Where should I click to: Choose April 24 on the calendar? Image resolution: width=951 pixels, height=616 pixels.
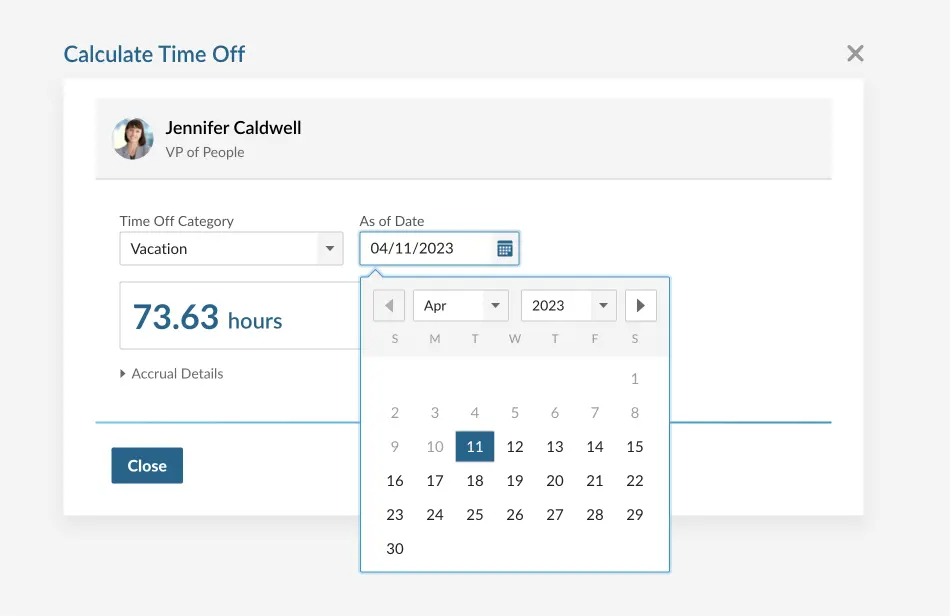(x=435, y=515)
